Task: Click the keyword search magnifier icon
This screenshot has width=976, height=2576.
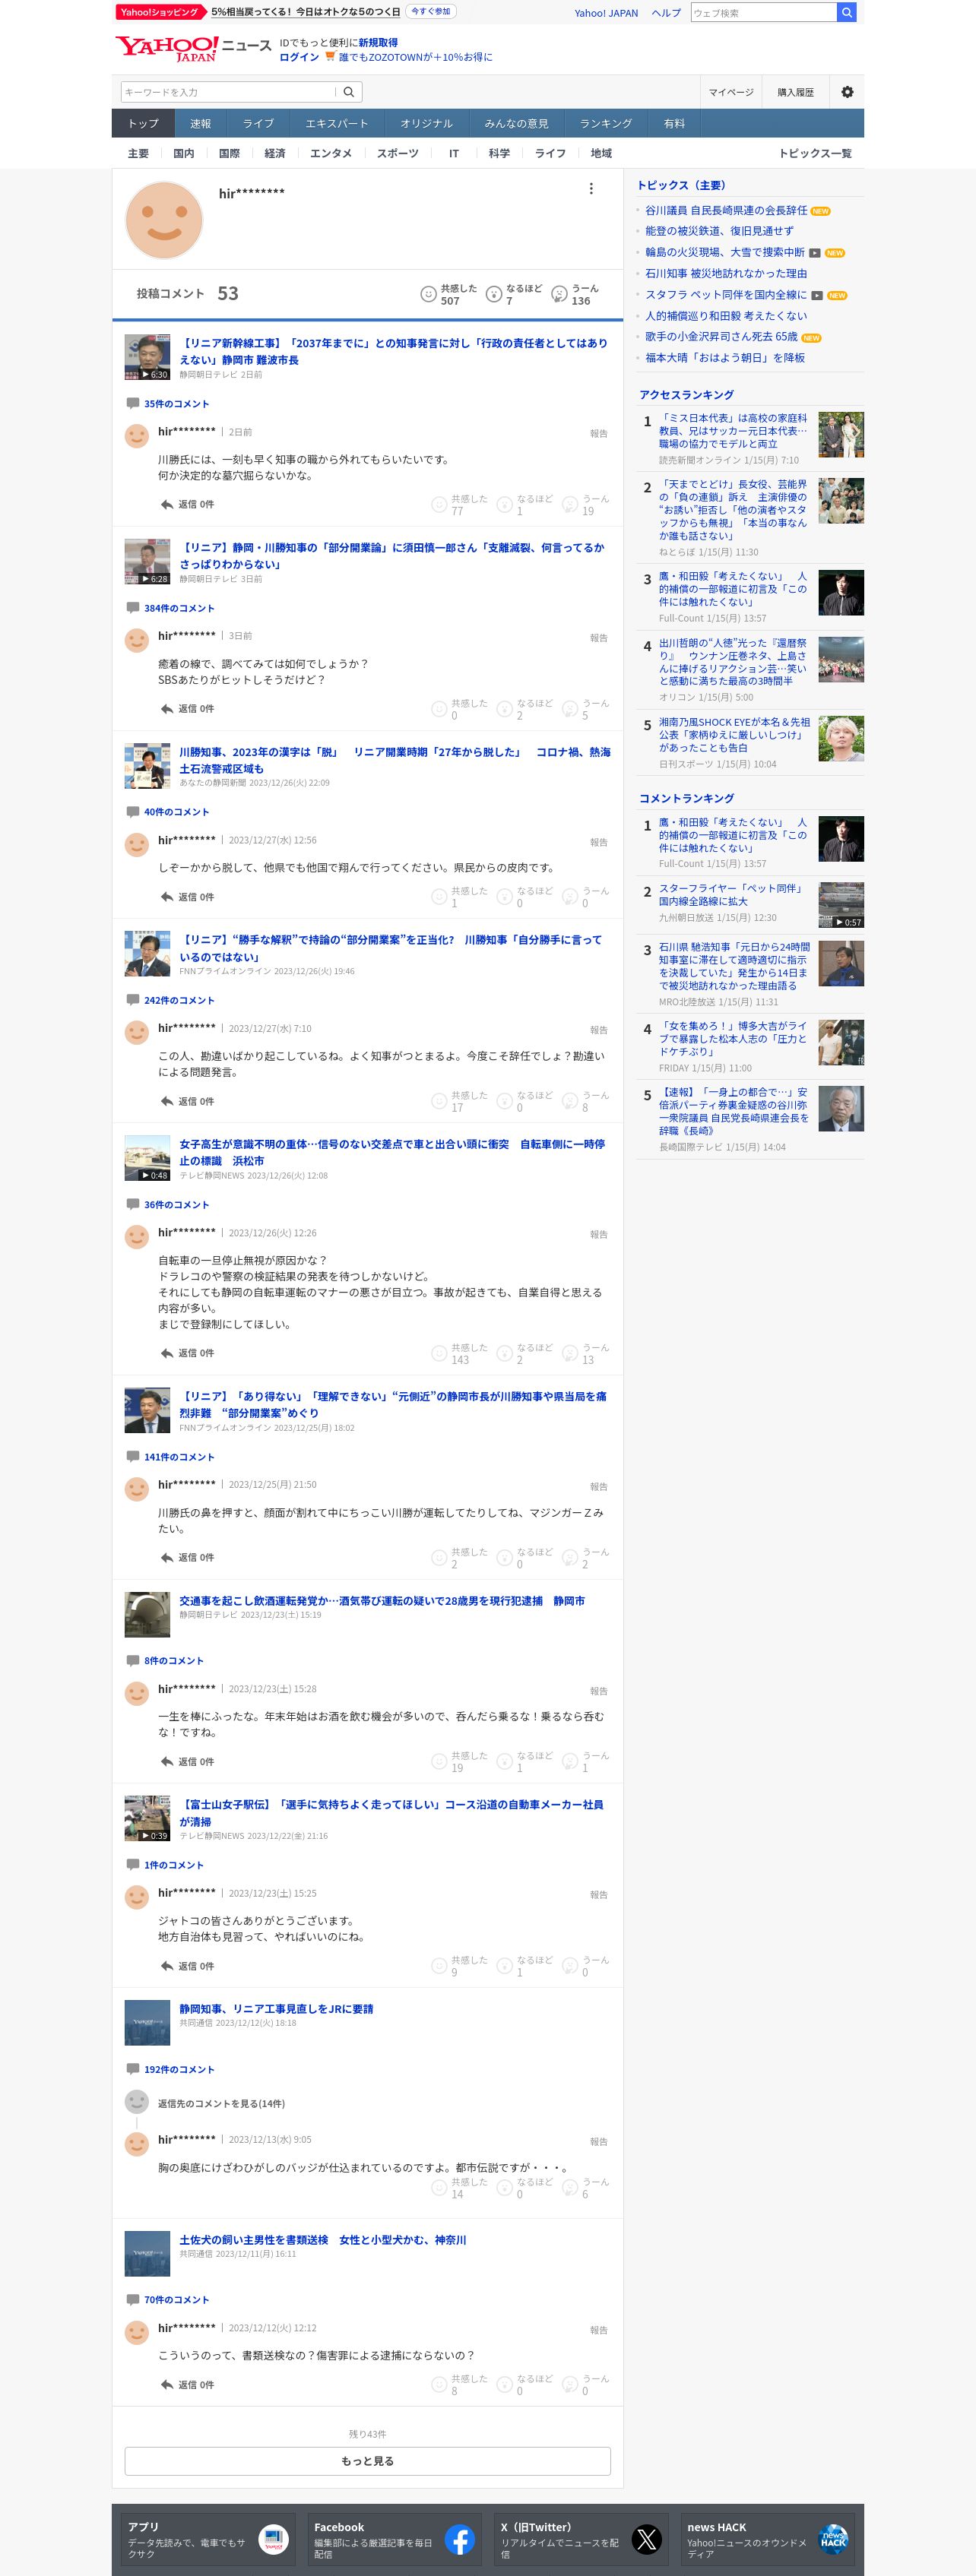Action: click(x=349, y=92)
